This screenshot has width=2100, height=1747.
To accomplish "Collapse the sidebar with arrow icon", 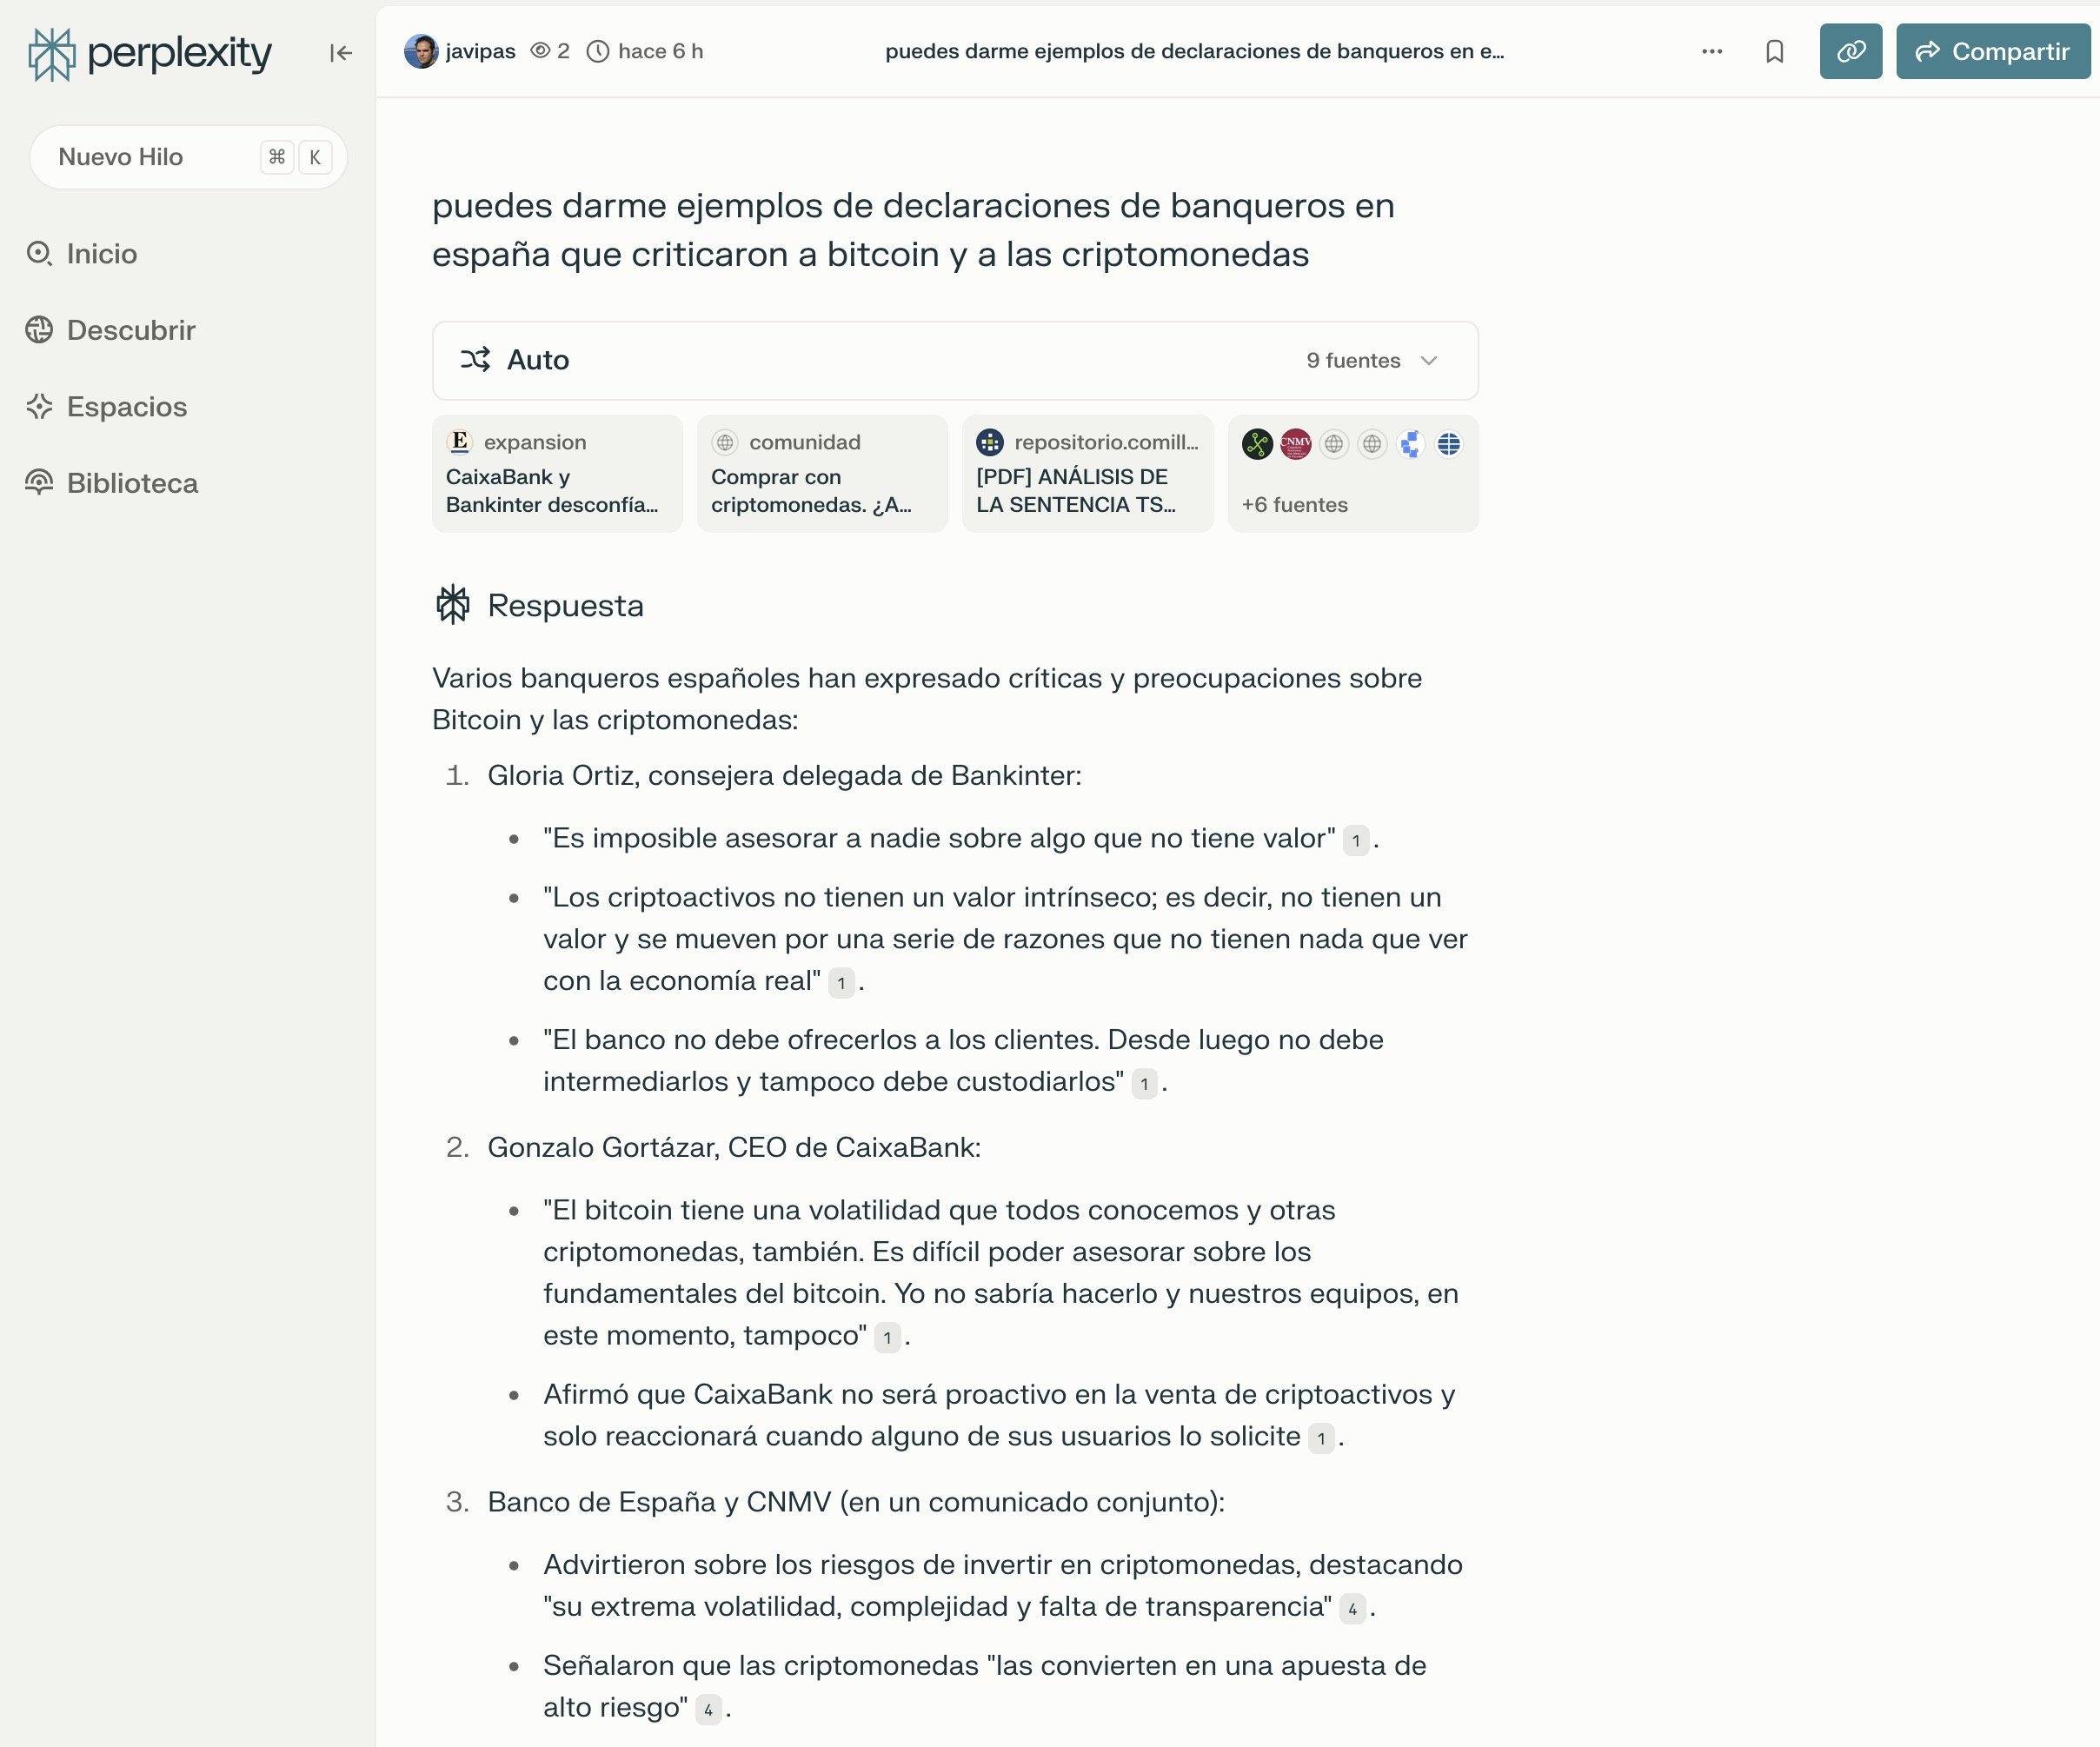I will coord(340,53).
